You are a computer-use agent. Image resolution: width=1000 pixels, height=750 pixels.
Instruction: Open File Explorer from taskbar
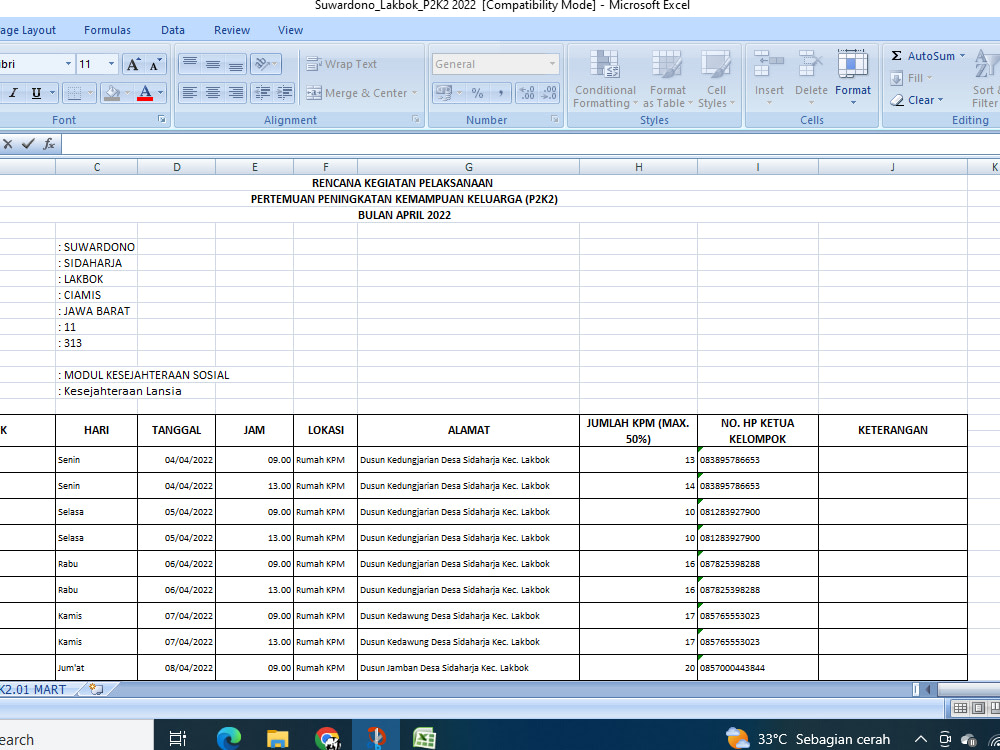(x=277, y=739)
